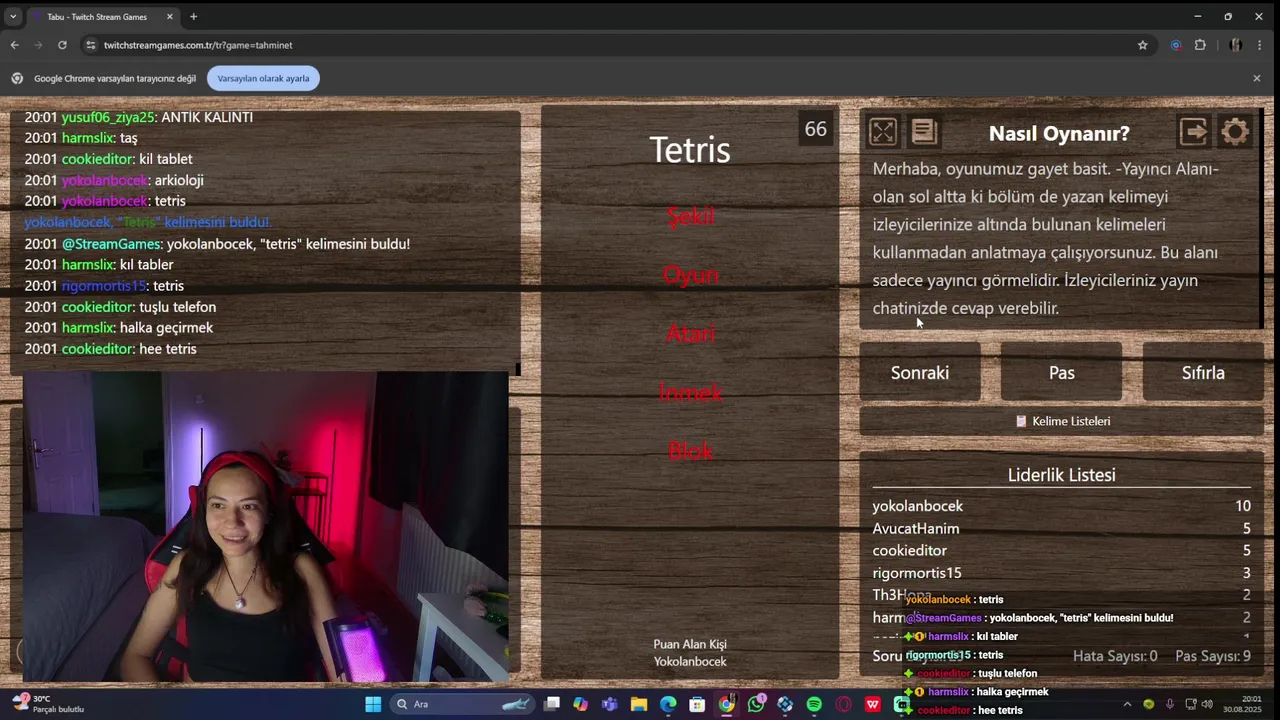Open the weather widget showing 30°C
Viewport: 1280px width, 720px height.
pyautogui.click(x=46, y=704)
